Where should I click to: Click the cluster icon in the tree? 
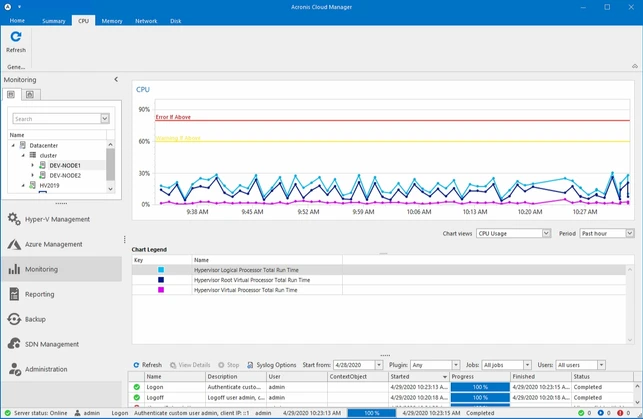click(x=33, y=155)
